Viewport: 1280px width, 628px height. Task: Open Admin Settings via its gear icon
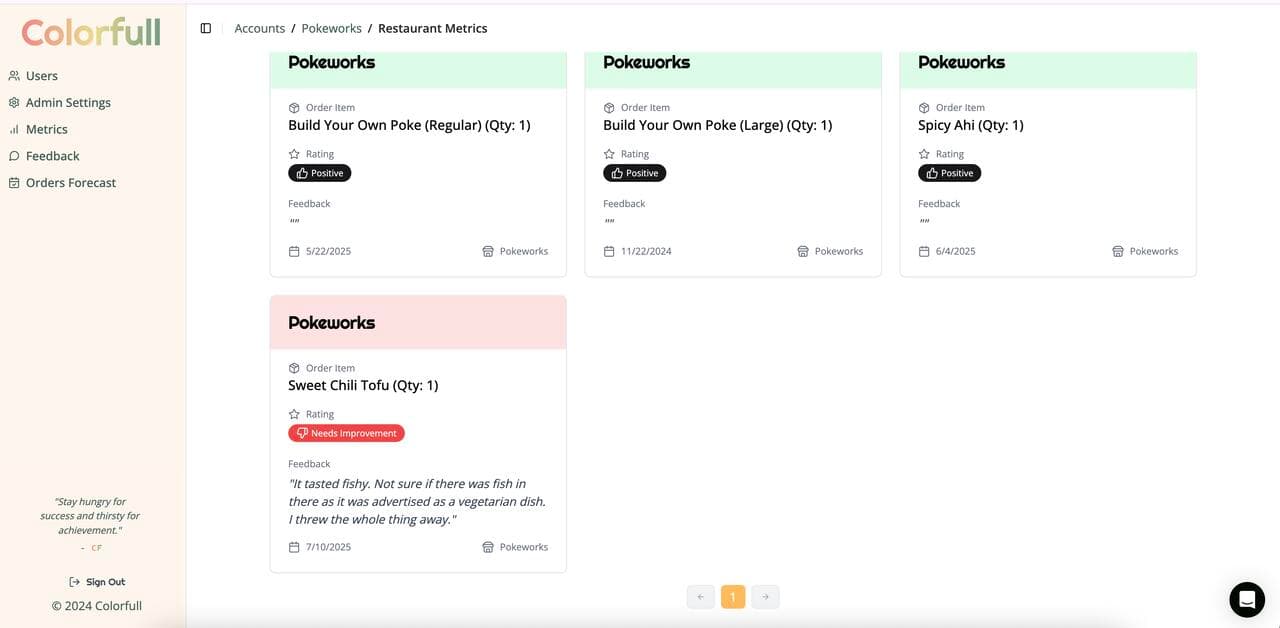pos(13,102)
